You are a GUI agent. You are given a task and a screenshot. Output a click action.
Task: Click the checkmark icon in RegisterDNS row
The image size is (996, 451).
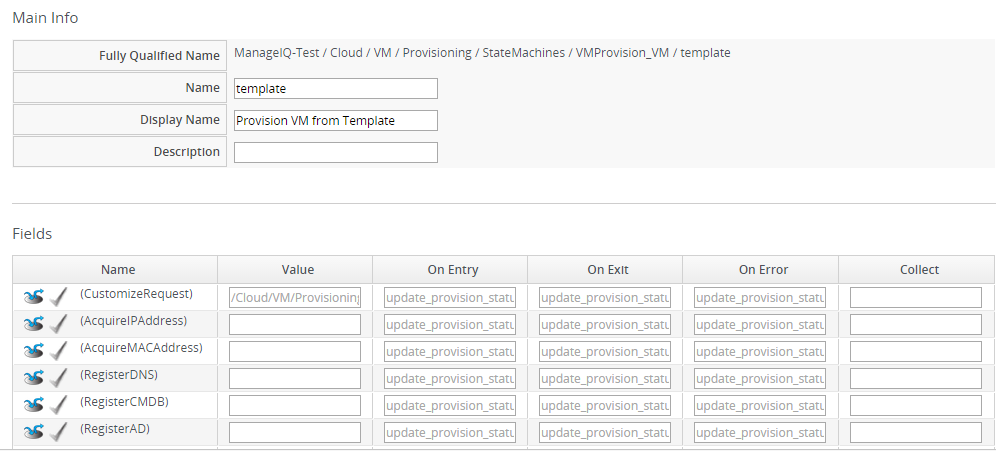pos(58,378)
